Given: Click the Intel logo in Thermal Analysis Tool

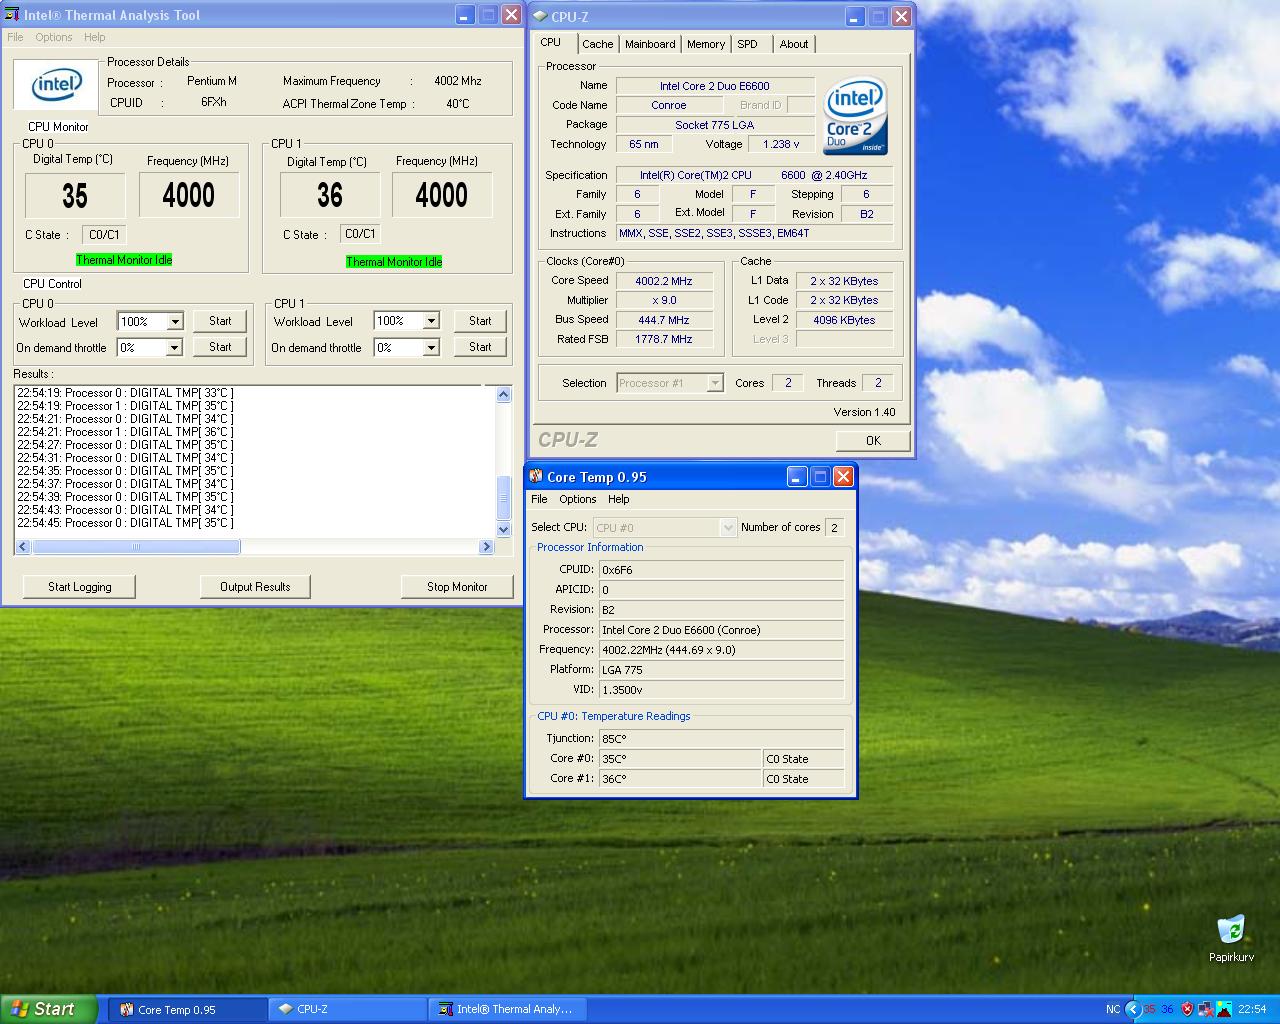Looking at the screenshot, I should (56, 86).
